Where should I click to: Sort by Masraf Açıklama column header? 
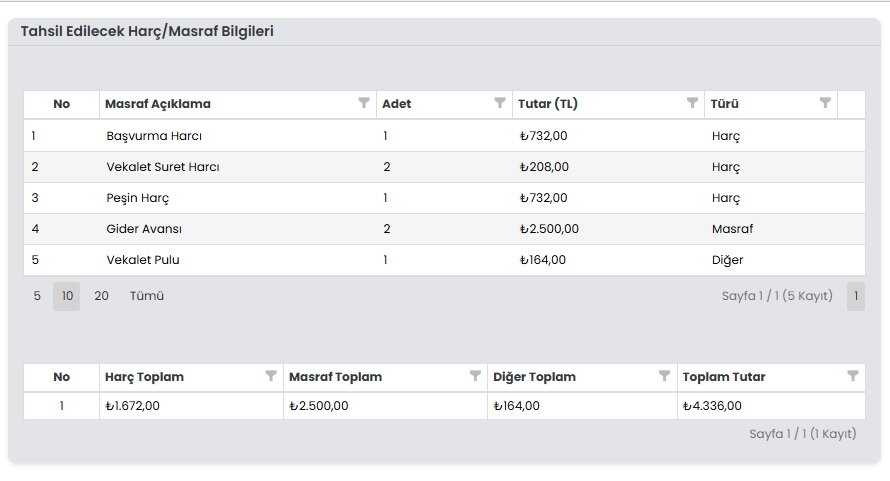pos(158,104)
